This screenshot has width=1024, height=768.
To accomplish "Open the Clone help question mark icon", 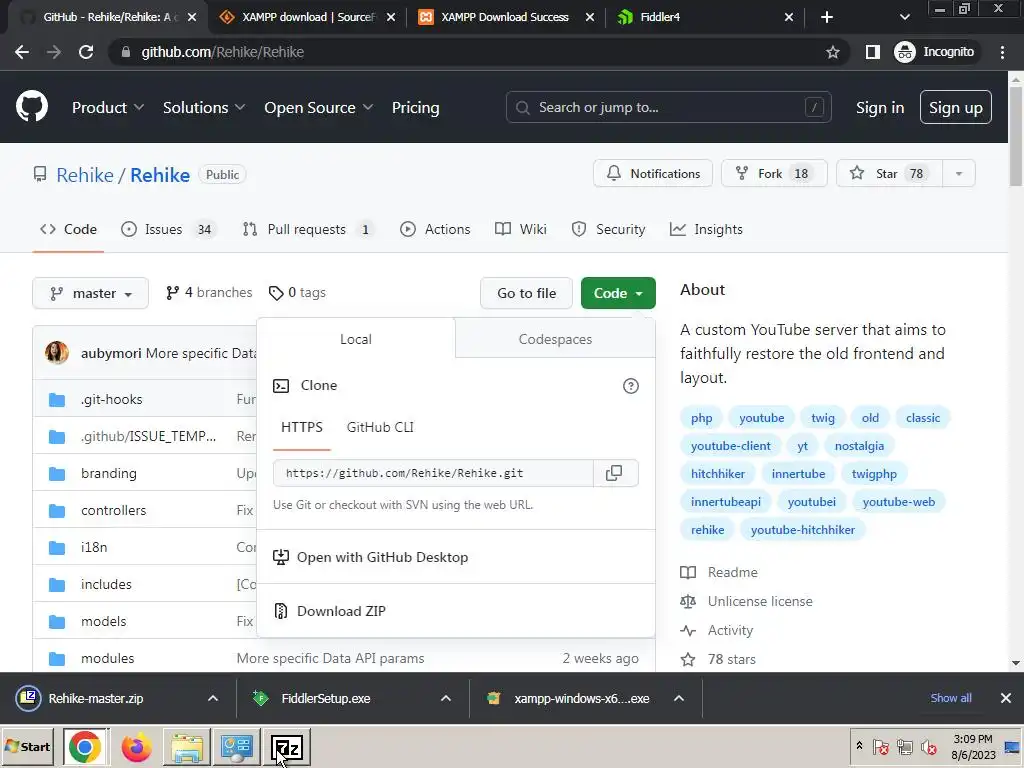I will coord(630,386).
